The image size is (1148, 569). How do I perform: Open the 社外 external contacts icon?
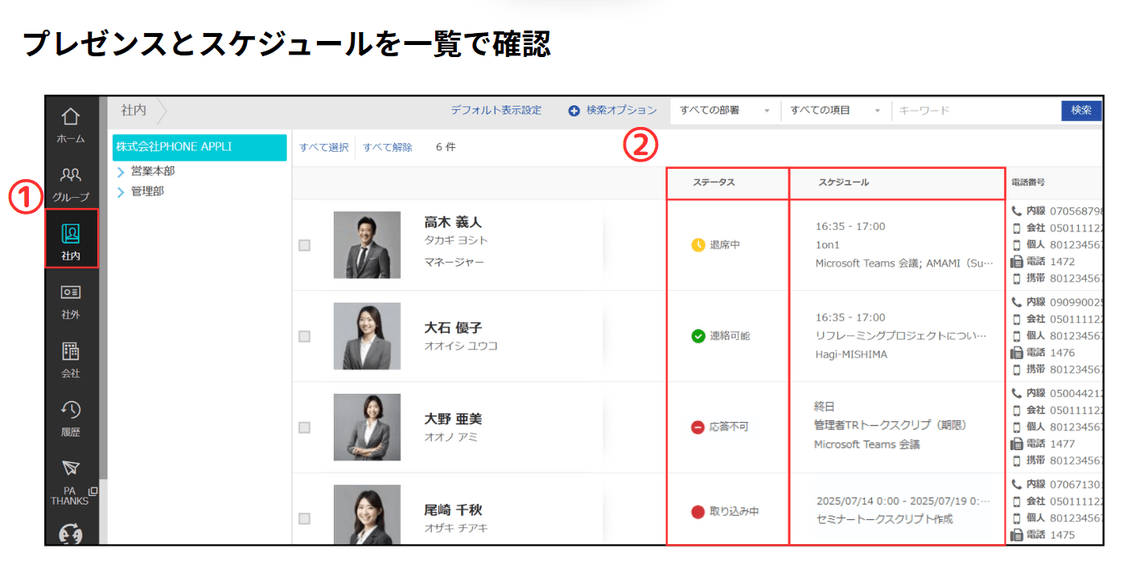click(70, 292)
